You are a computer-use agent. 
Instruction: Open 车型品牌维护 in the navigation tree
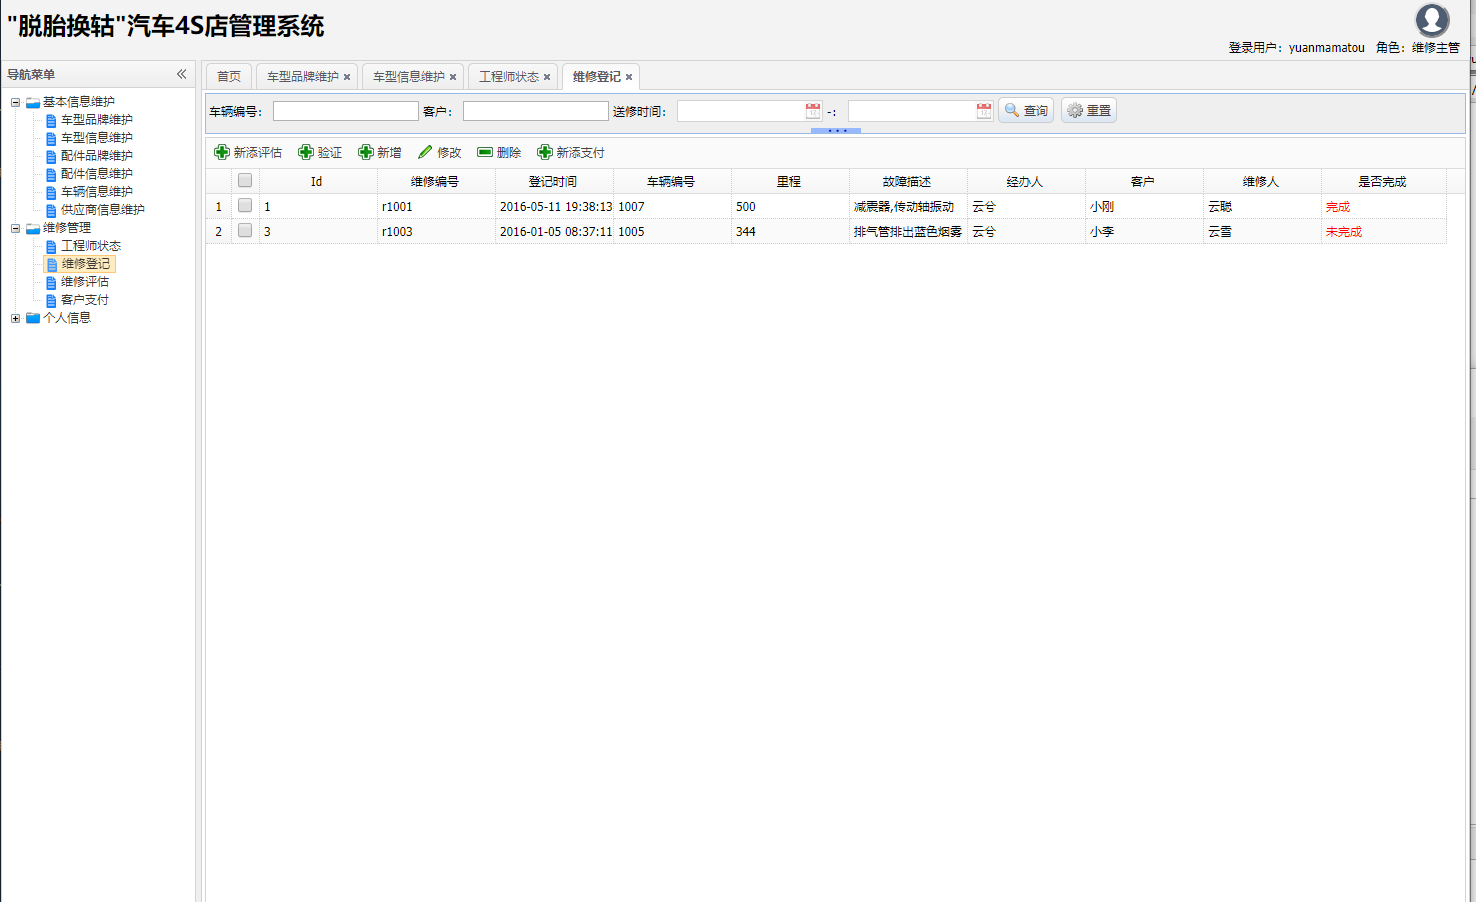(x=97, y=120)
